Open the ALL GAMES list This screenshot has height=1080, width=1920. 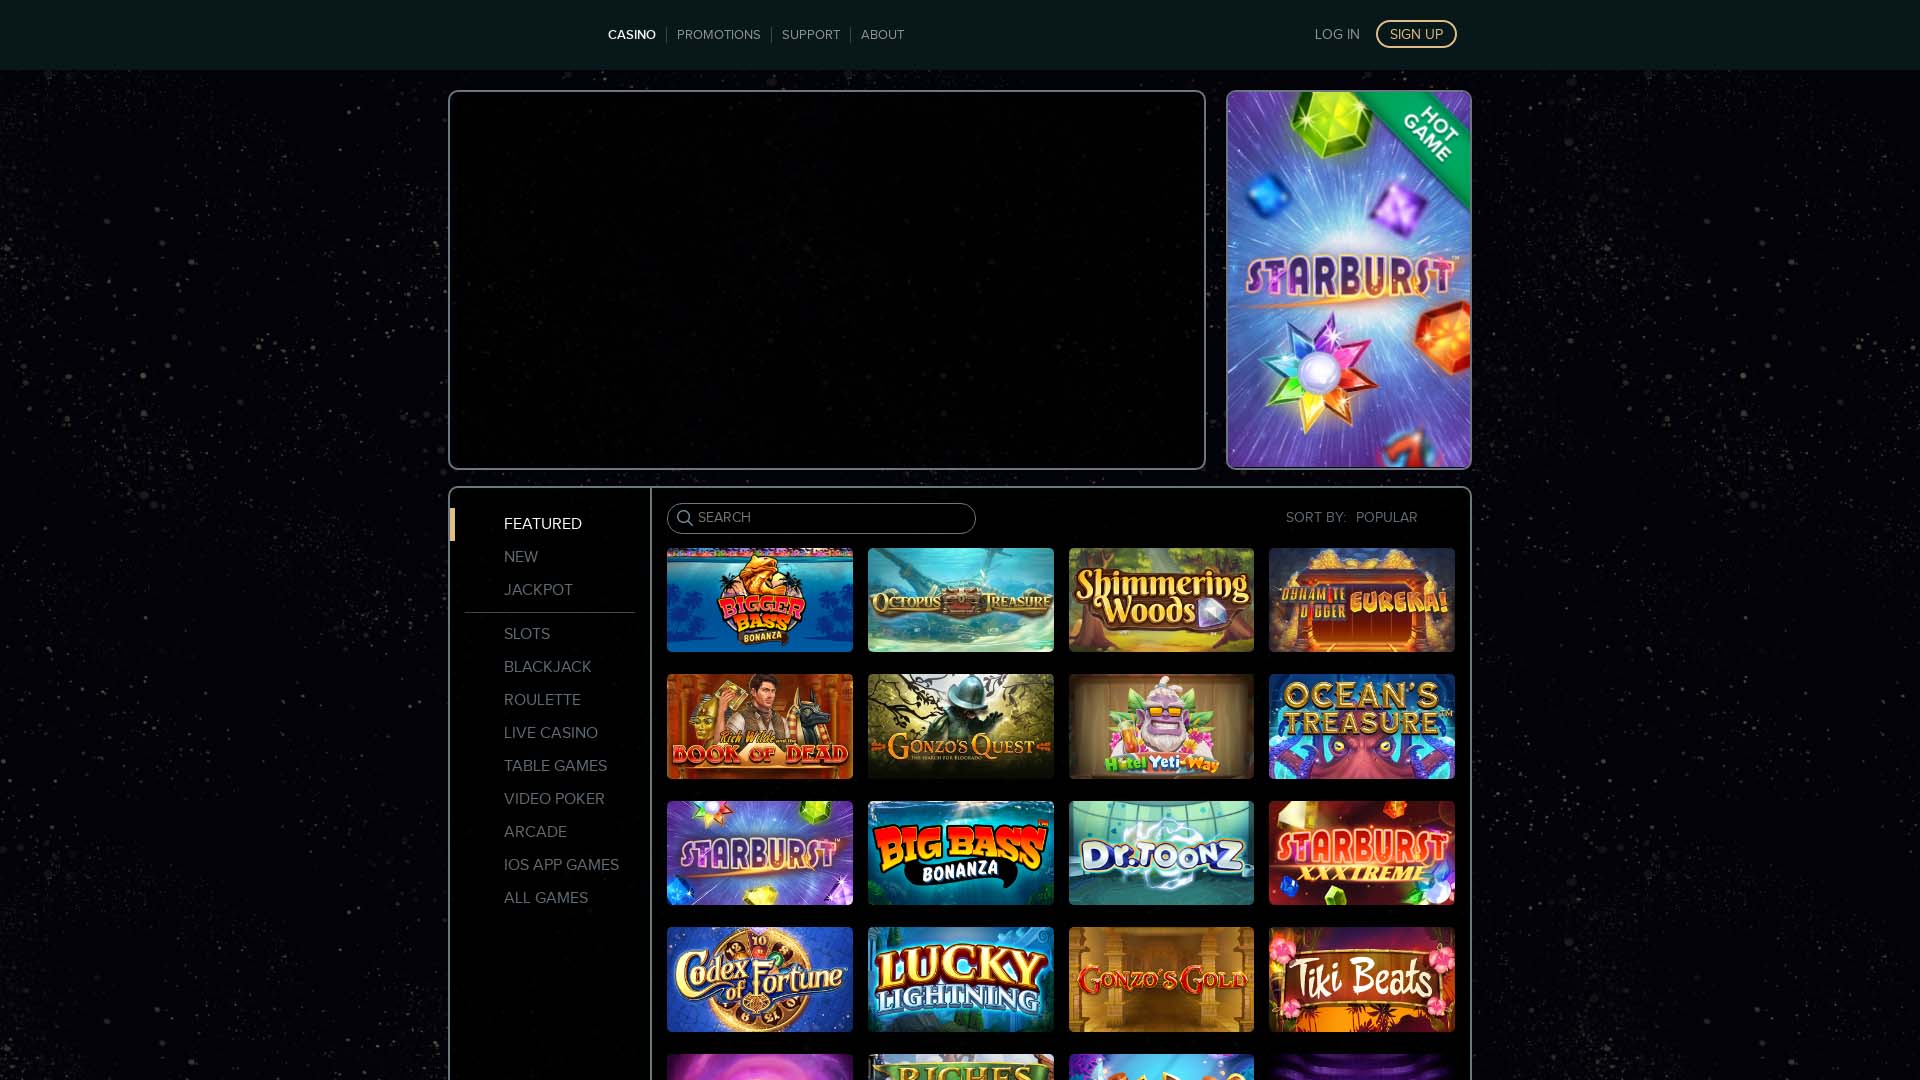[x=545, y=897]
